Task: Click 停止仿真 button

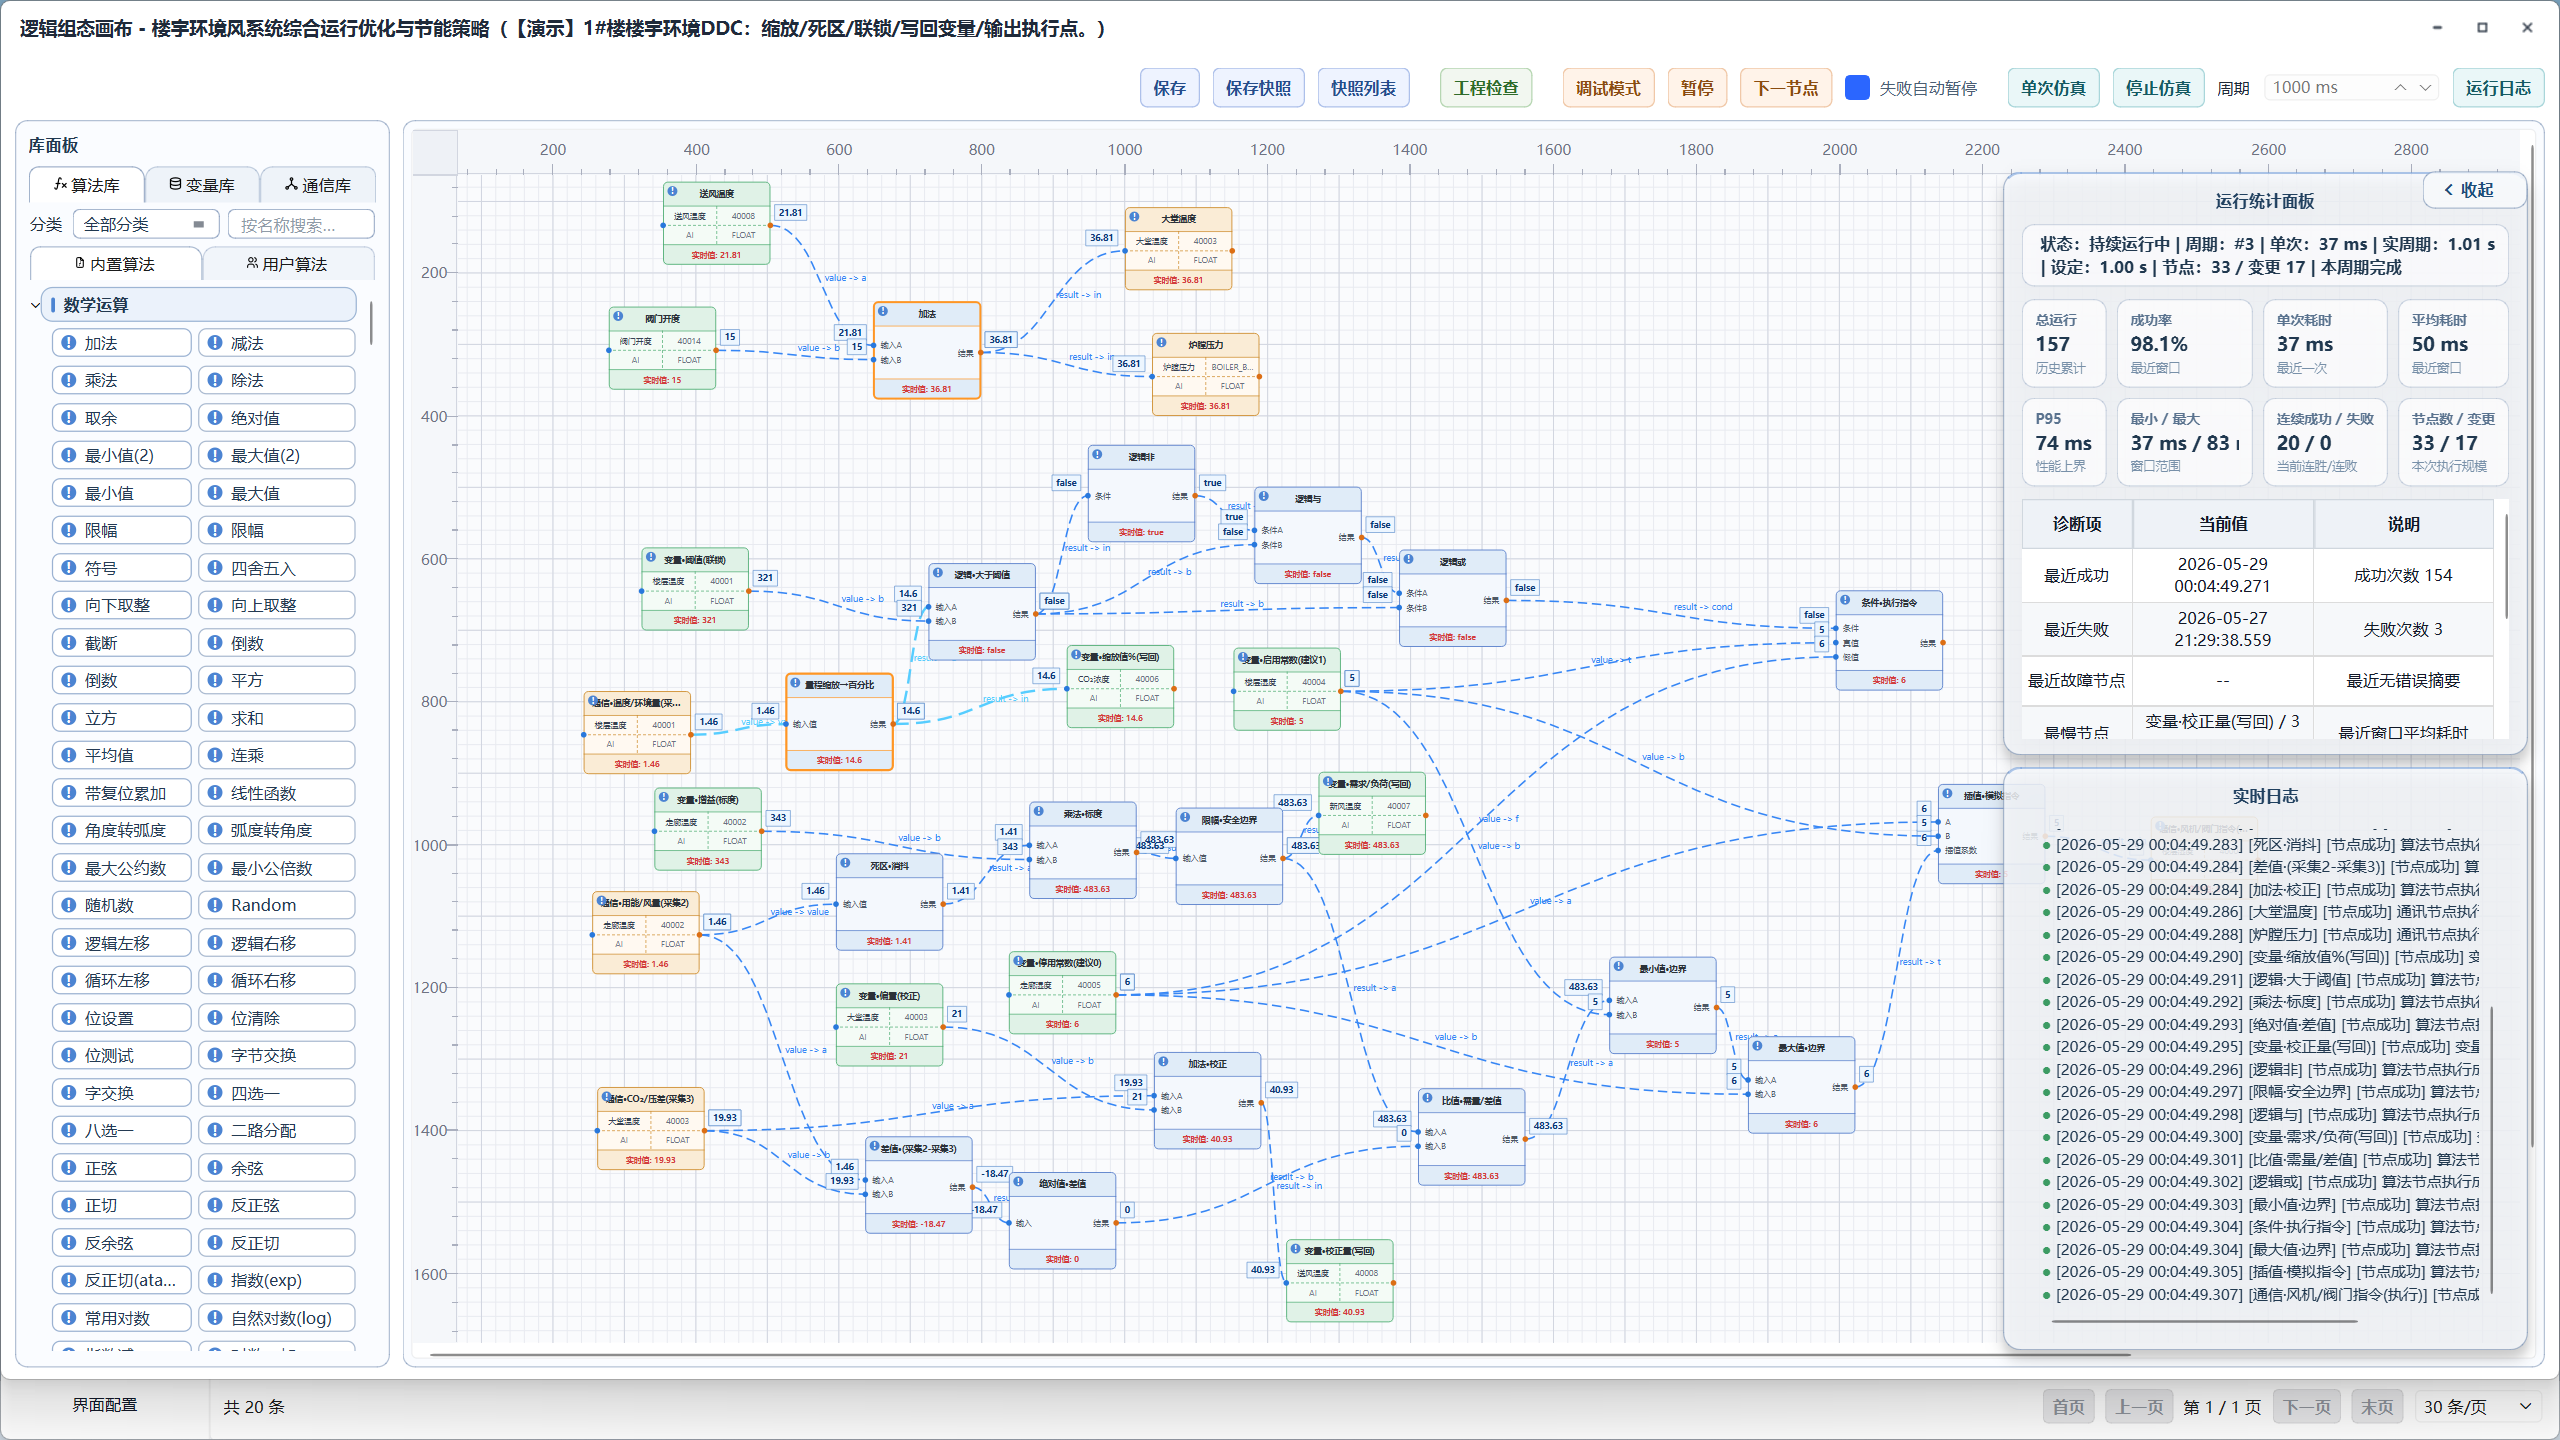Action: click(x=2158, y=88)
